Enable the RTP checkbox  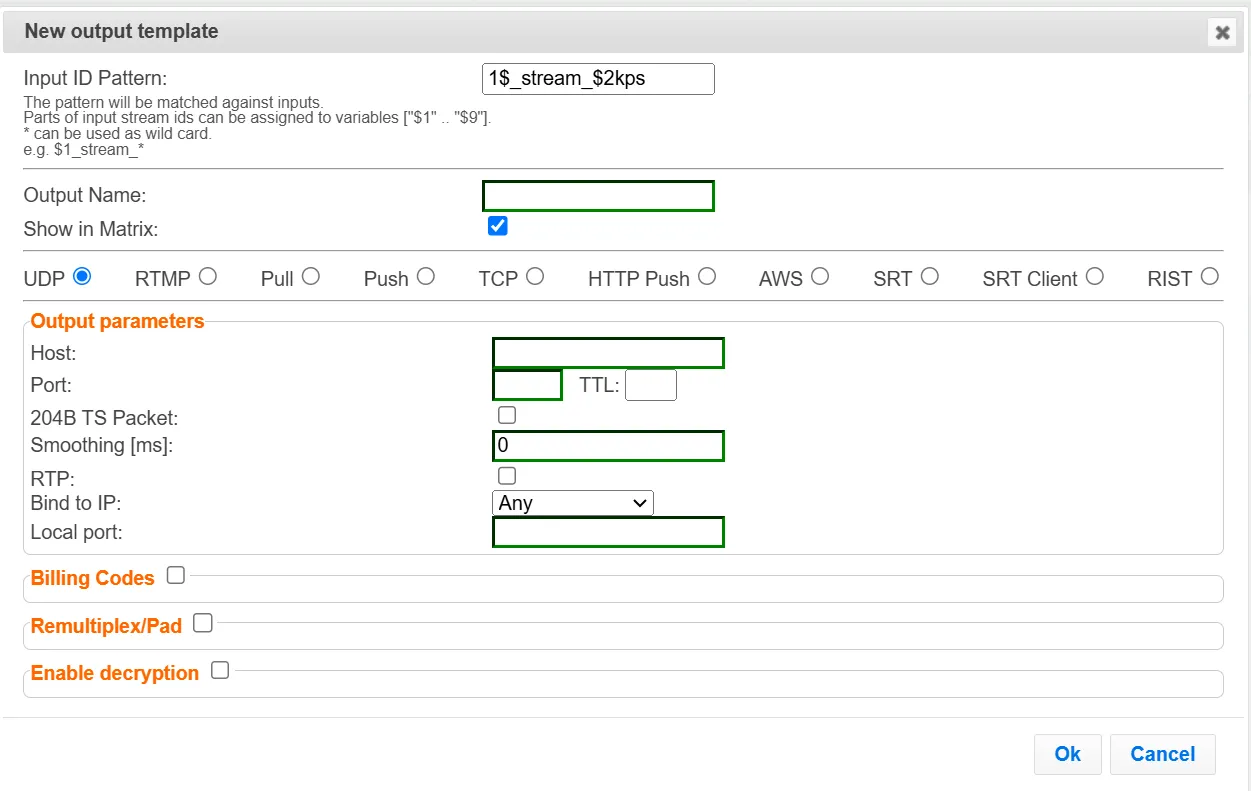(507, 476)
